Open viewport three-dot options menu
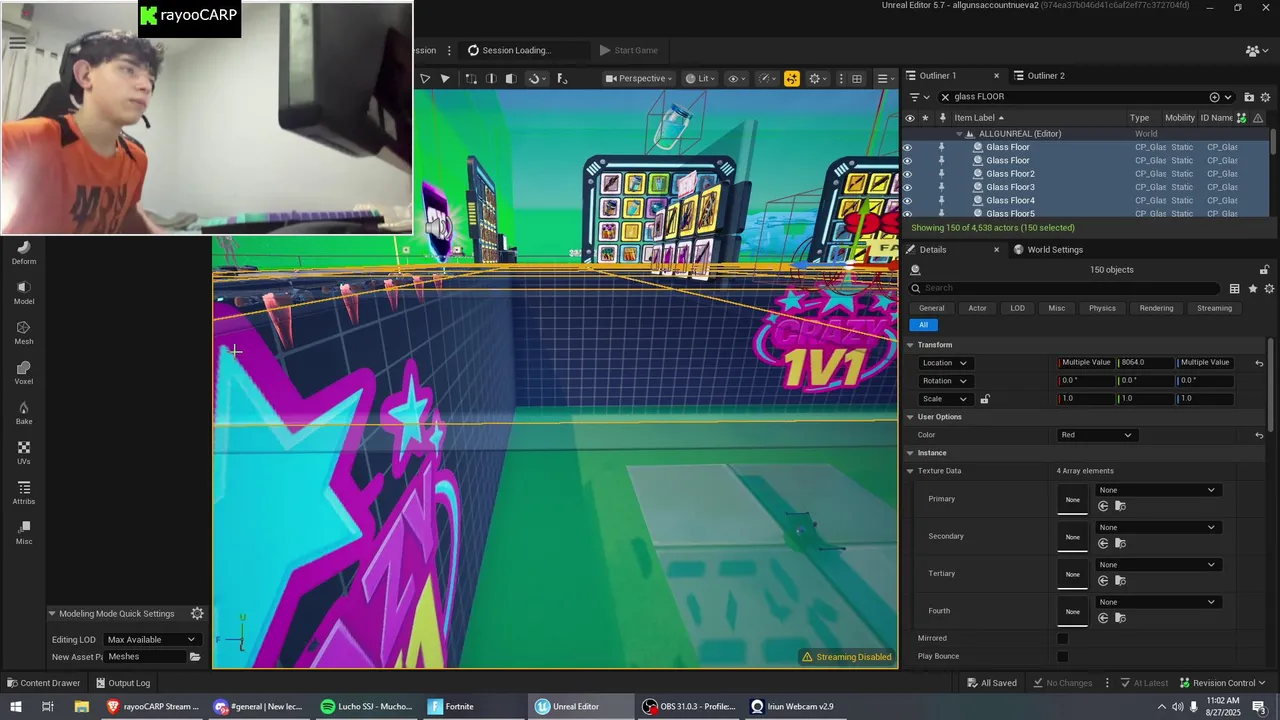The width and height of the screenshot is (1280, 720). tap(841, 79)
